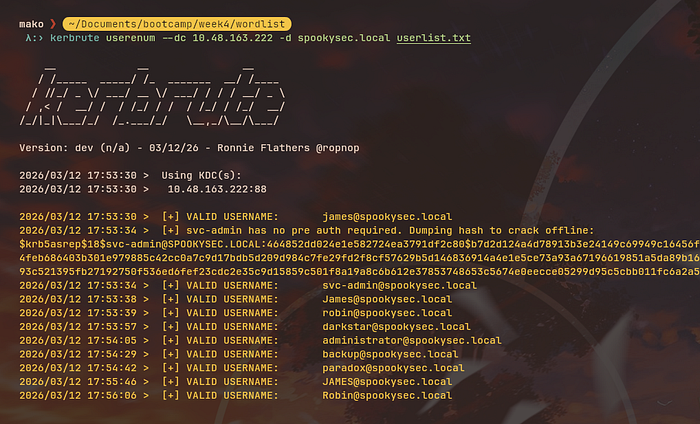700x424 pixels.
Task: Click username JAMES@spookysec.local in uppercase
Action: [x=387, y=382]
